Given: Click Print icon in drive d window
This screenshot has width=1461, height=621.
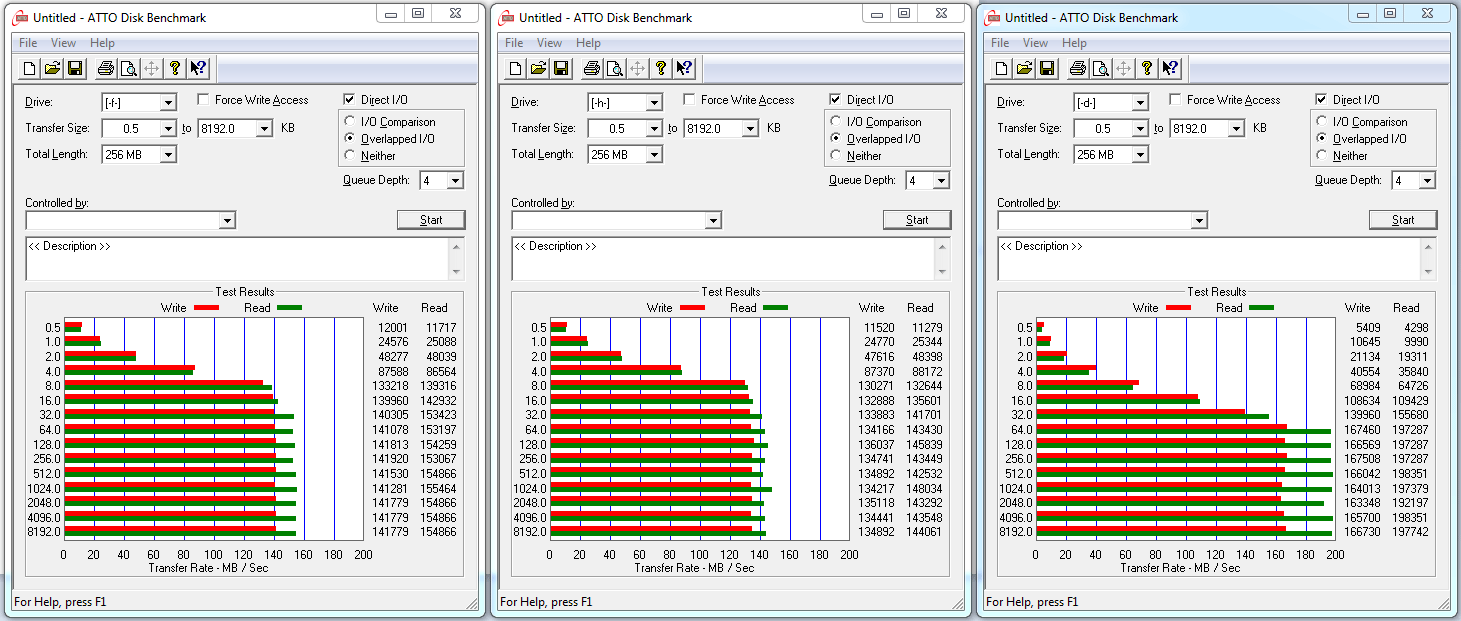Looking at the screenshot, I should [1078, 68].
